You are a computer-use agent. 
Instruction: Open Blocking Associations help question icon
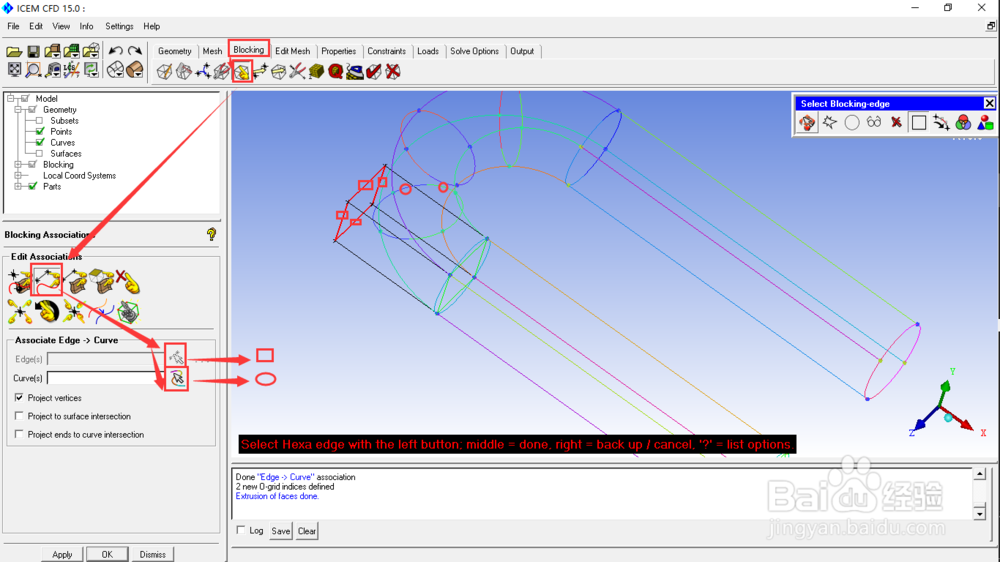[x=211, y=234]
